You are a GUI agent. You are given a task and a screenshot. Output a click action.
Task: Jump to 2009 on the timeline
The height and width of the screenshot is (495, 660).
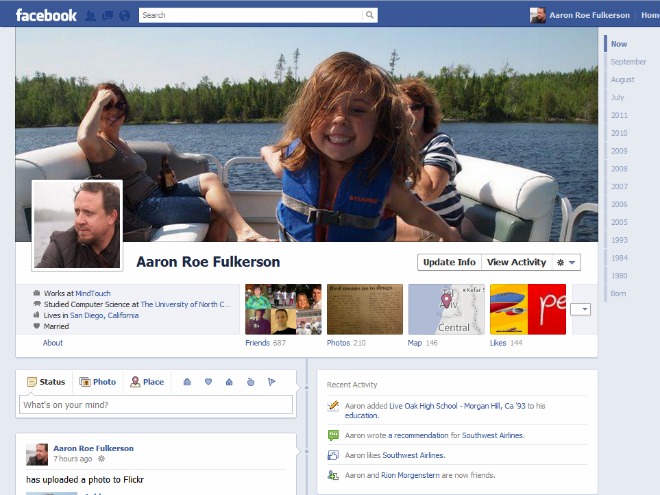pos(619,151)
